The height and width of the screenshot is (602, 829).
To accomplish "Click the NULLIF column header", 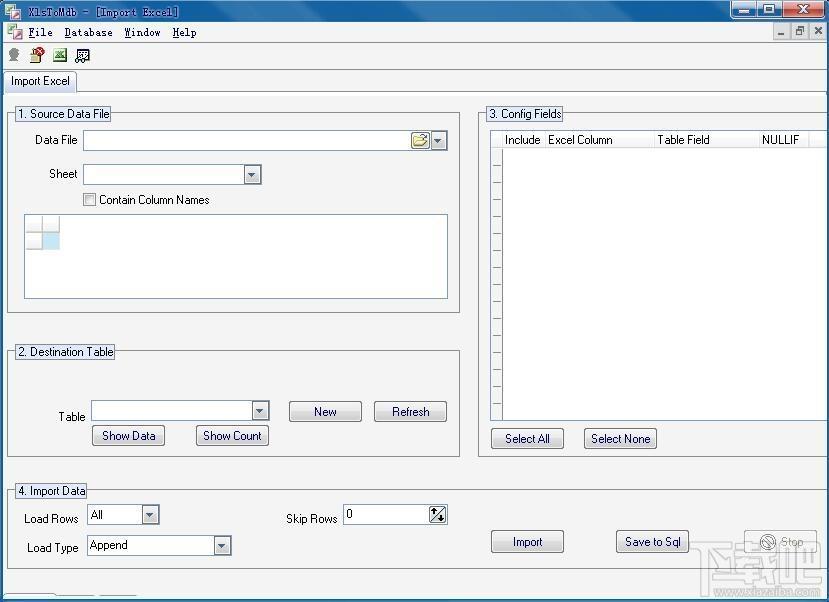I will coord(783,140).
